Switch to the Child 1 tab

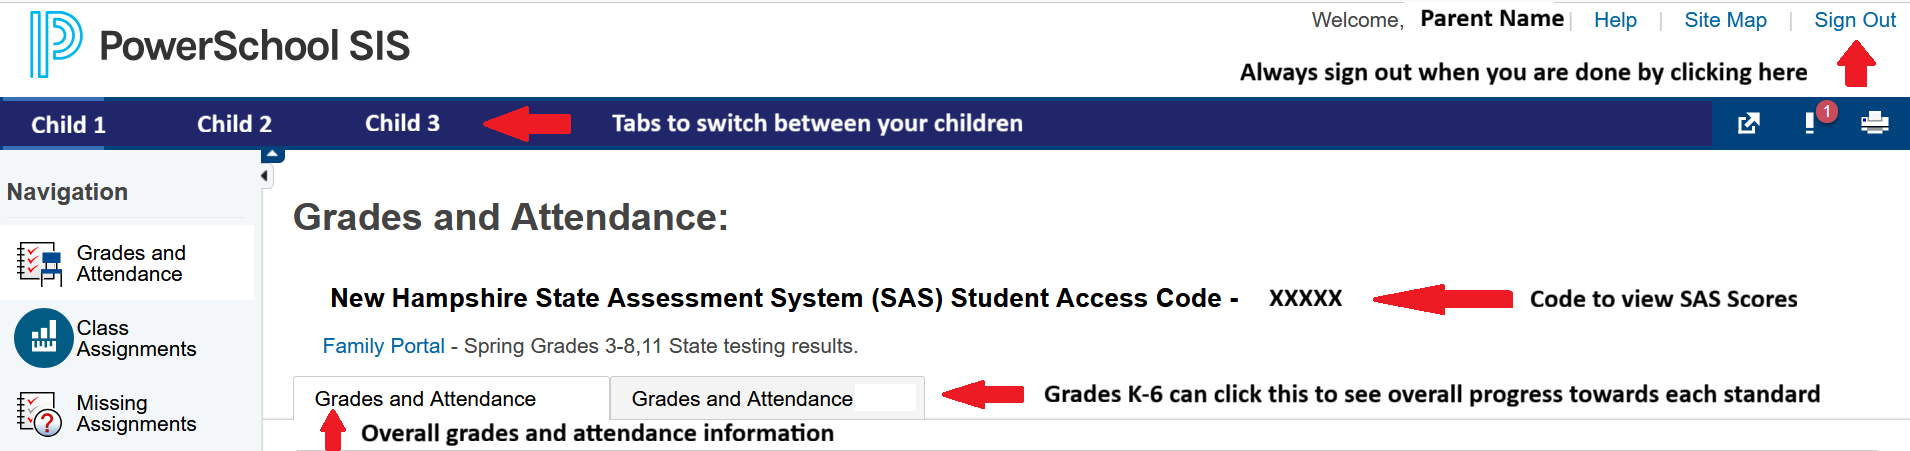pos(68,125)
